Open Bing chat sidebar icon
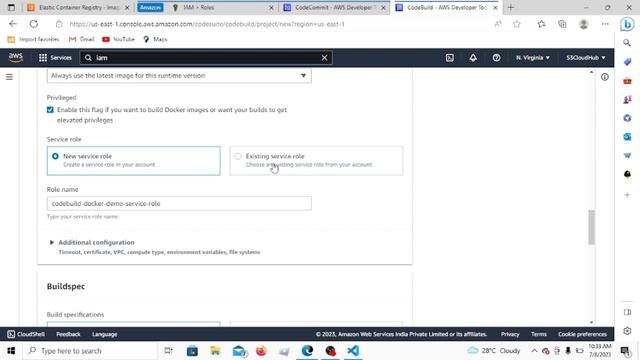Viewport: 640px width, 360px height. point(627,24)
